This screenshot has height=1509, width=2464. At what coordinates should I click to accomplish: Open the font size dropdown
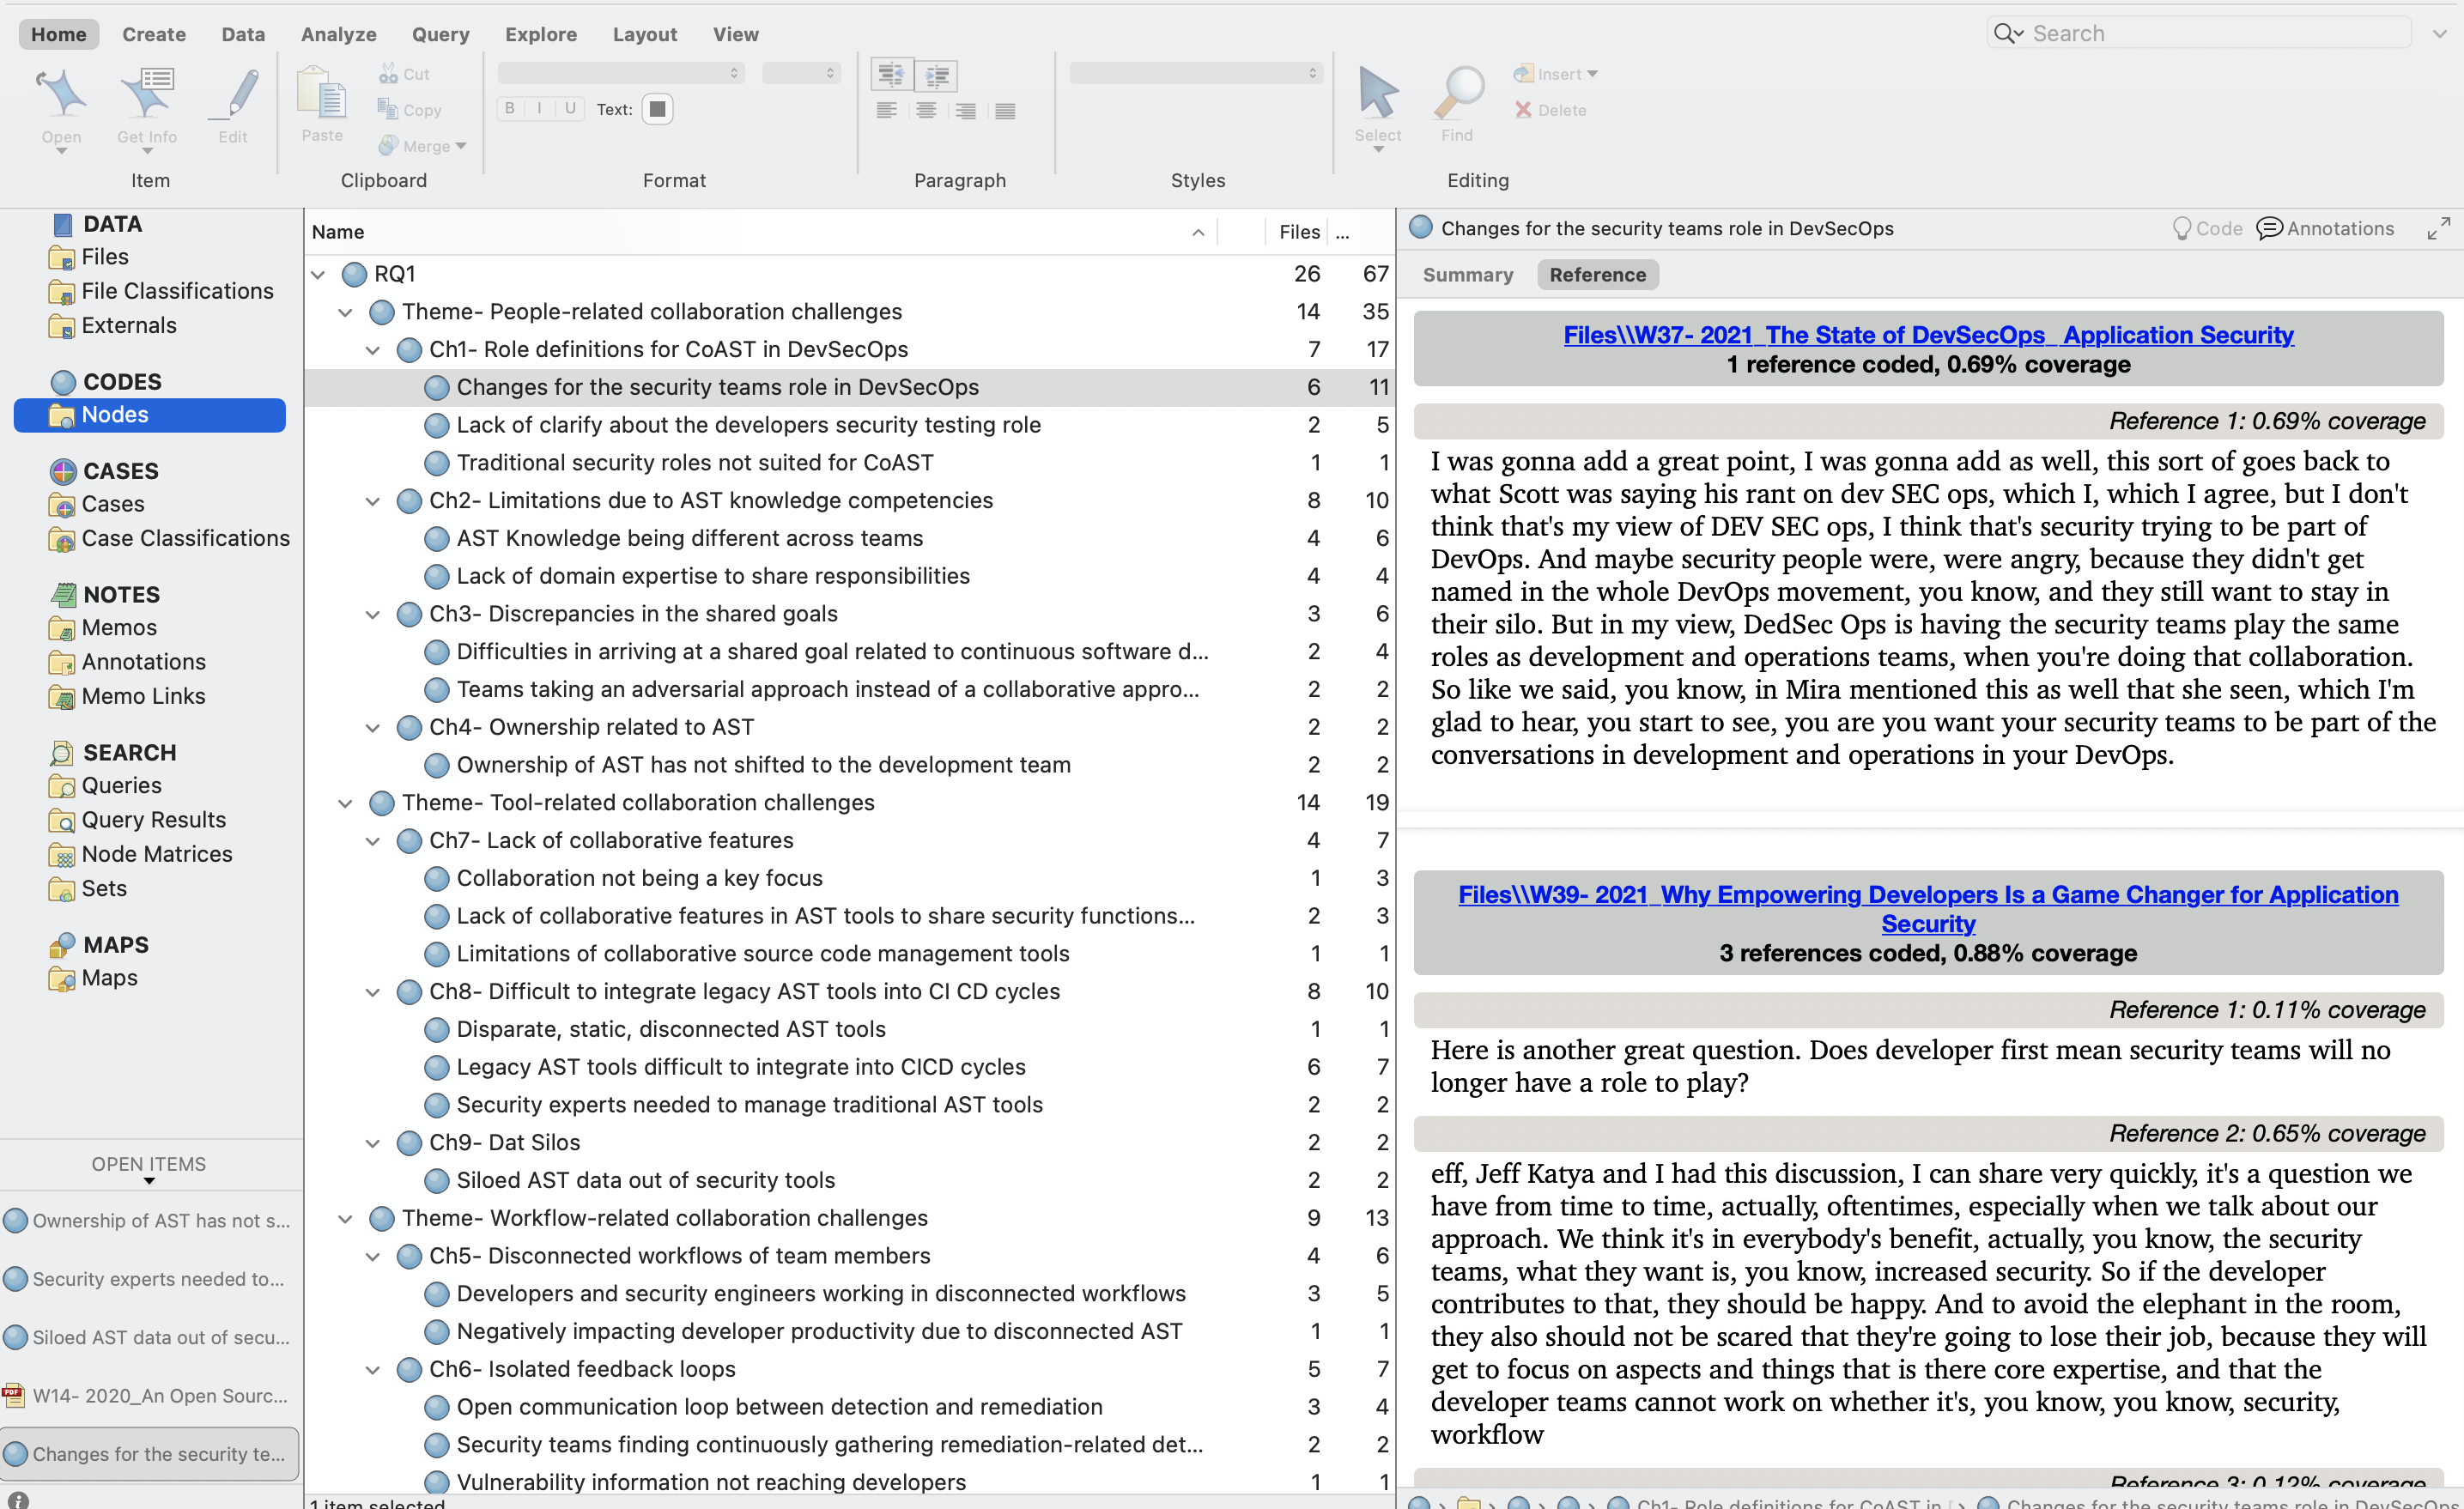801,73
